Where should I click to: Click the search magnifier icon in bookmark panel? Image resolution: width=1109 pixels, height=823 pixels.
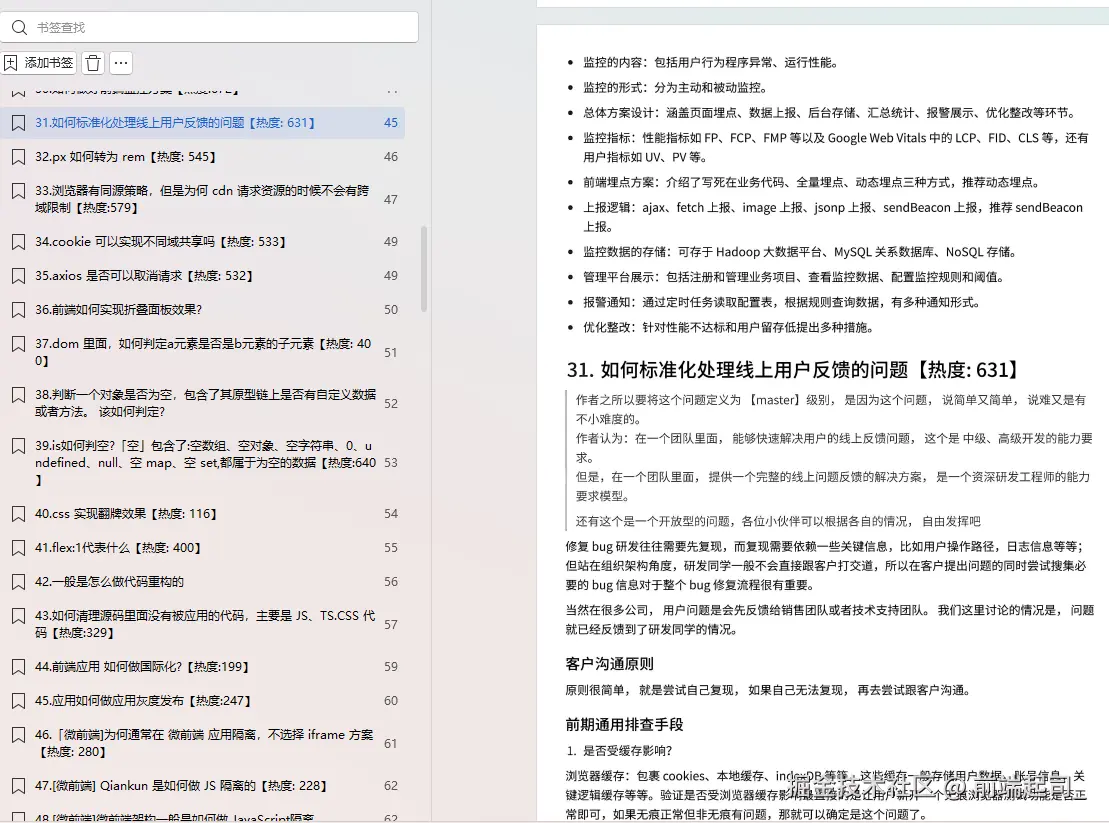[x=21, y=28]
